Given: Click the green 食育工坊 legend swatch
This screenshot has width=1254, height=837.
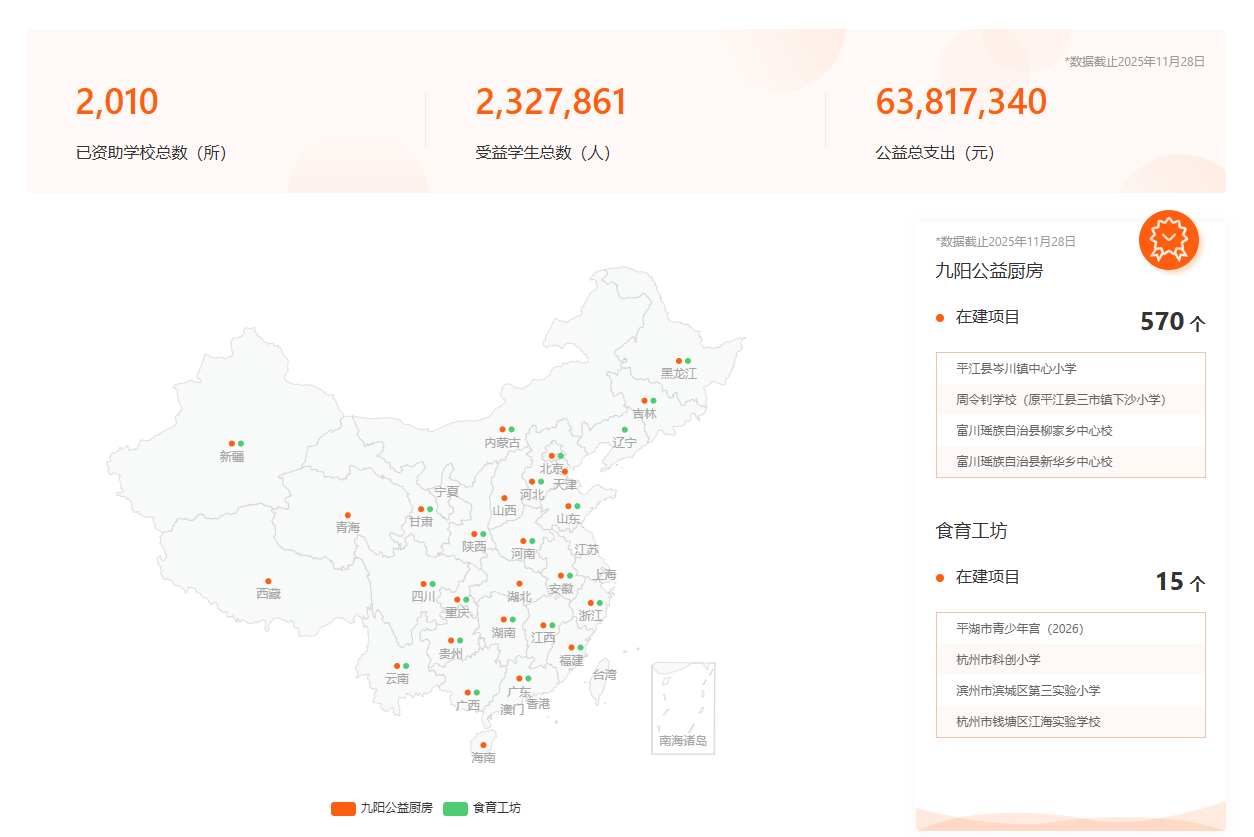Looking at the screenshot, I should click(x=456, y=808).
